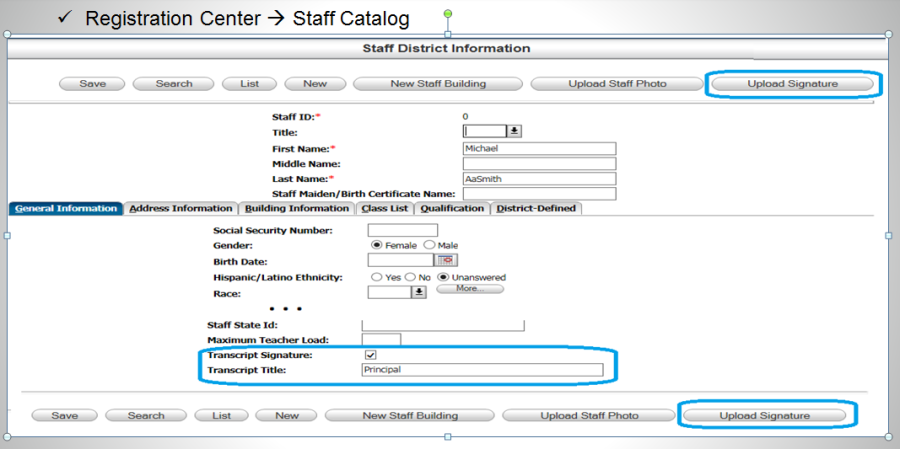900x449 pixels.
Task: Focus the First Name text field
Action: point(539,148)
